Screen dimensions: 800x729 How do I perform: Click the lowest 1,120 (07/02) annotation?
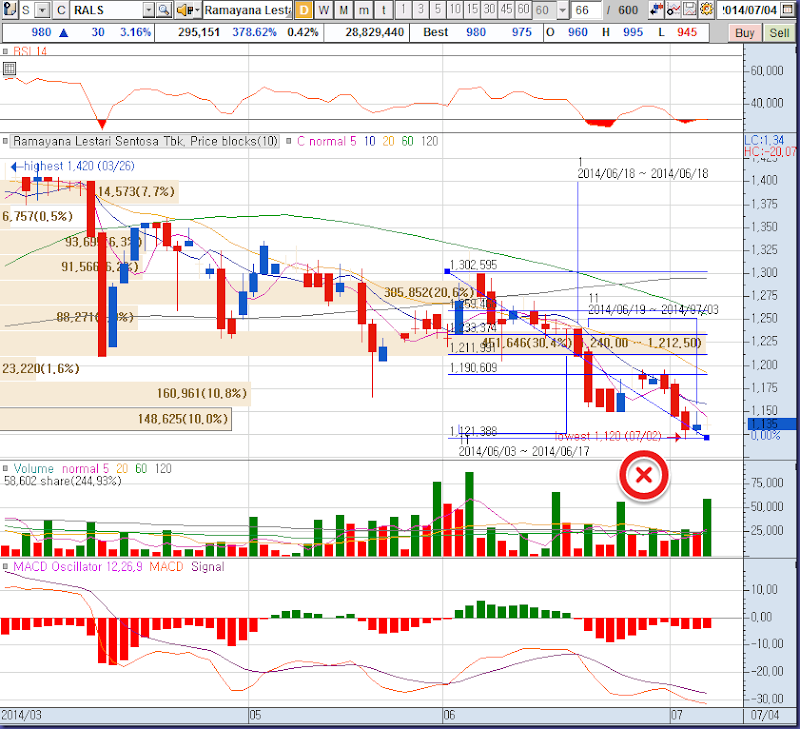click(x=617, y=436)
